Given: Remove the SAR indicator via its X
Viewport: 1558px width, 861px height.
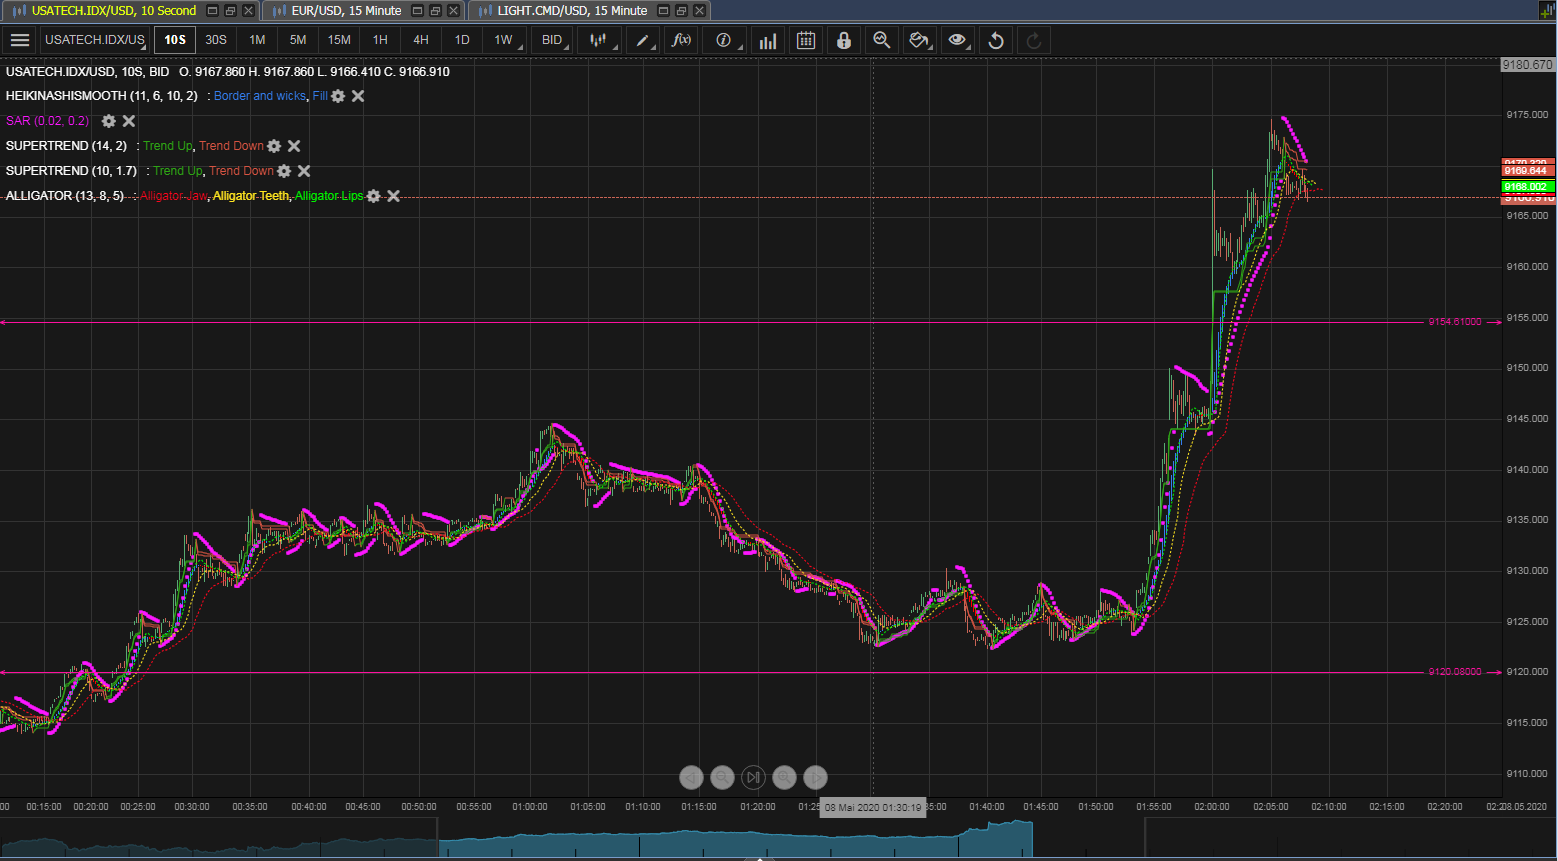Looking at the screenshot, I should point(128,120).
